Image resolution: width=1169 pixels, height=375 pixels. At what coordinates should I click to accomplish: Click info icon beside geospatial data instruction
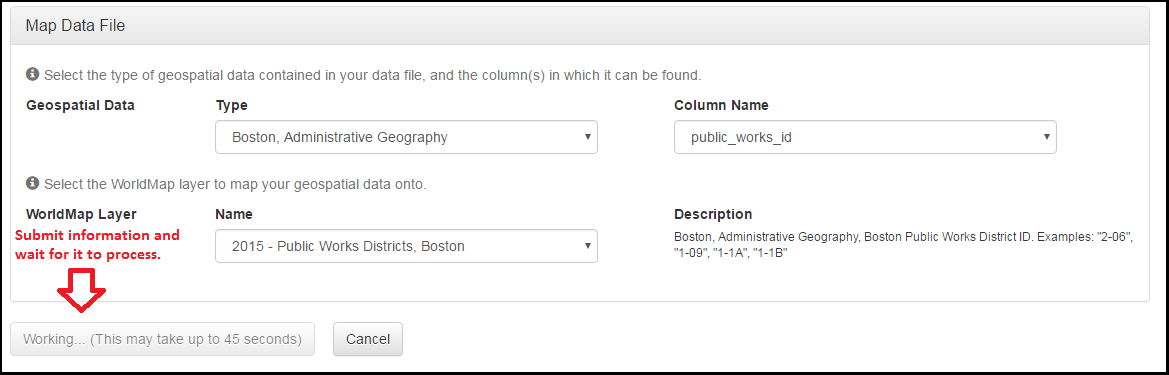click(32, 75)
